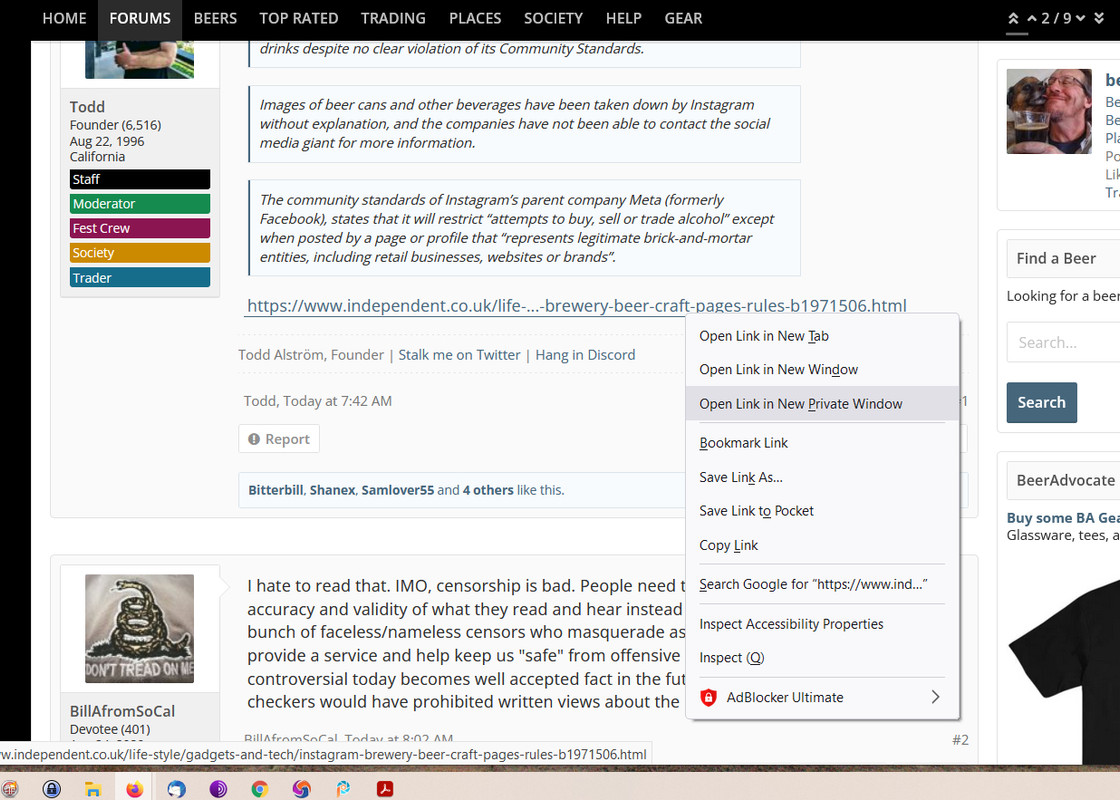Choose Open Link in New Tab

(822, 336)
